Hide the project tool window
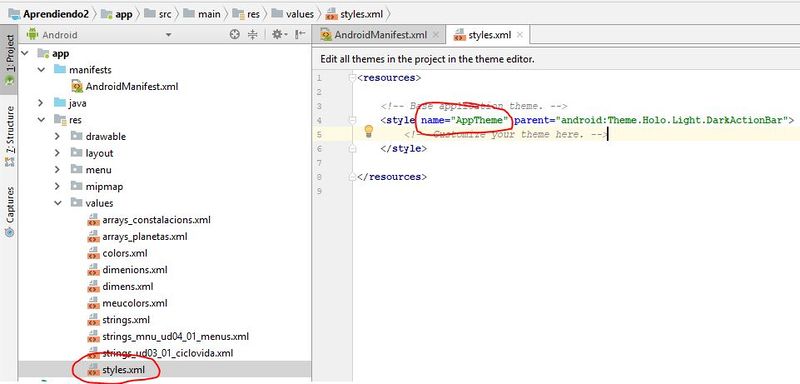 click(300, 35)
